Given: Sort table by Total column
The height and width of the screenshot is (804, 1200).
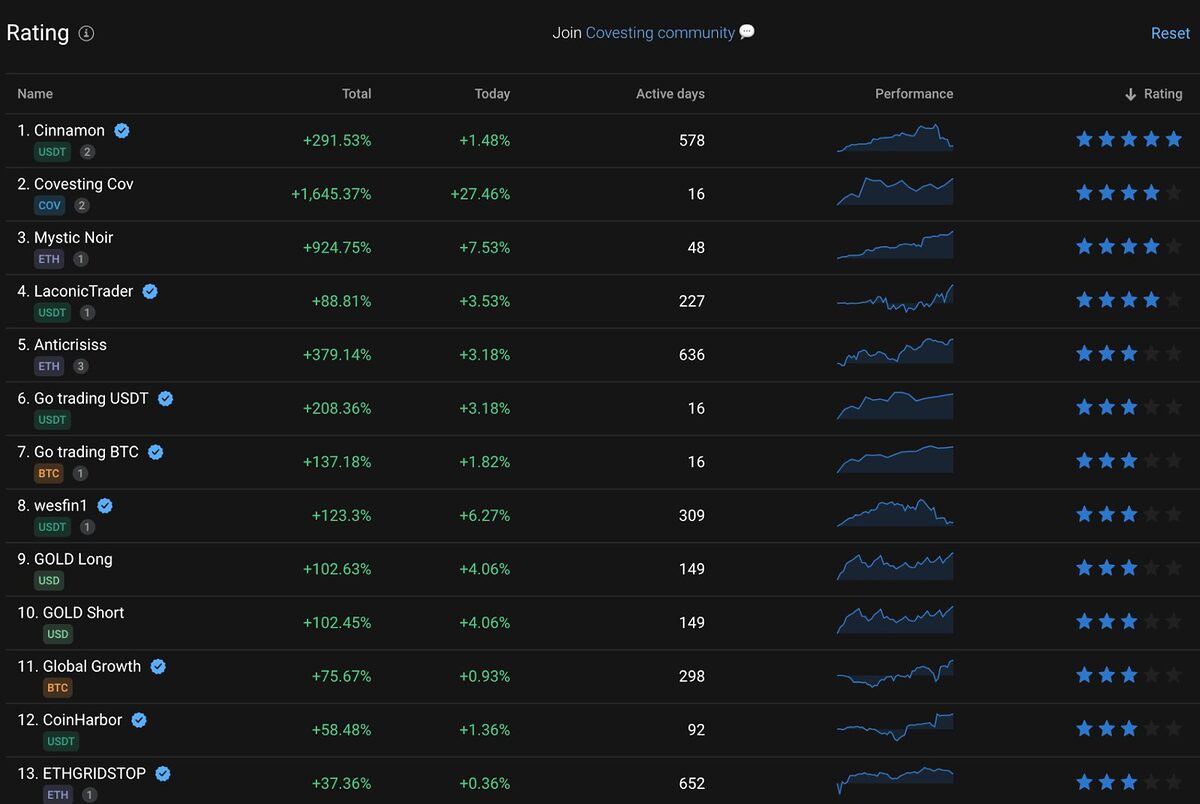Looking at the screenshot, I should (x=356, y=94).
